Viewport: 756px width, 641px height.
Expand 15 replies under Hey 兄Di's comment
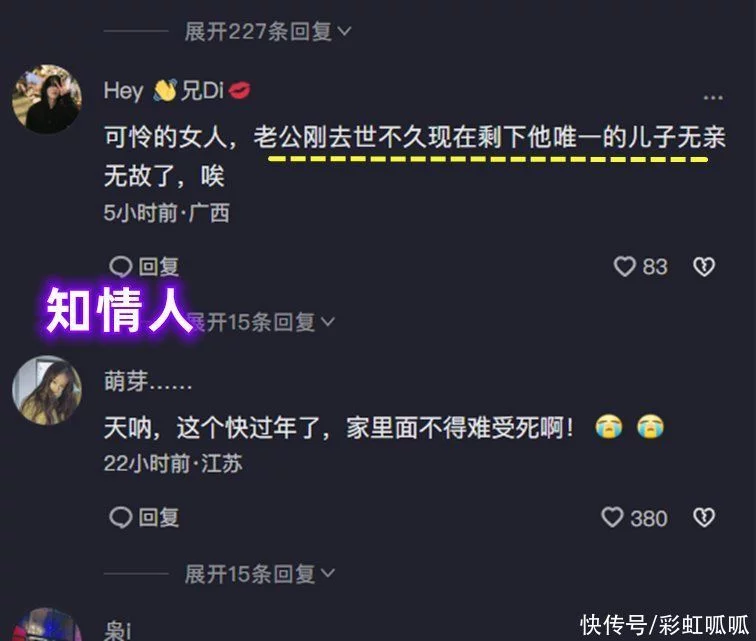pyautogui.click(x=260, y=322)
